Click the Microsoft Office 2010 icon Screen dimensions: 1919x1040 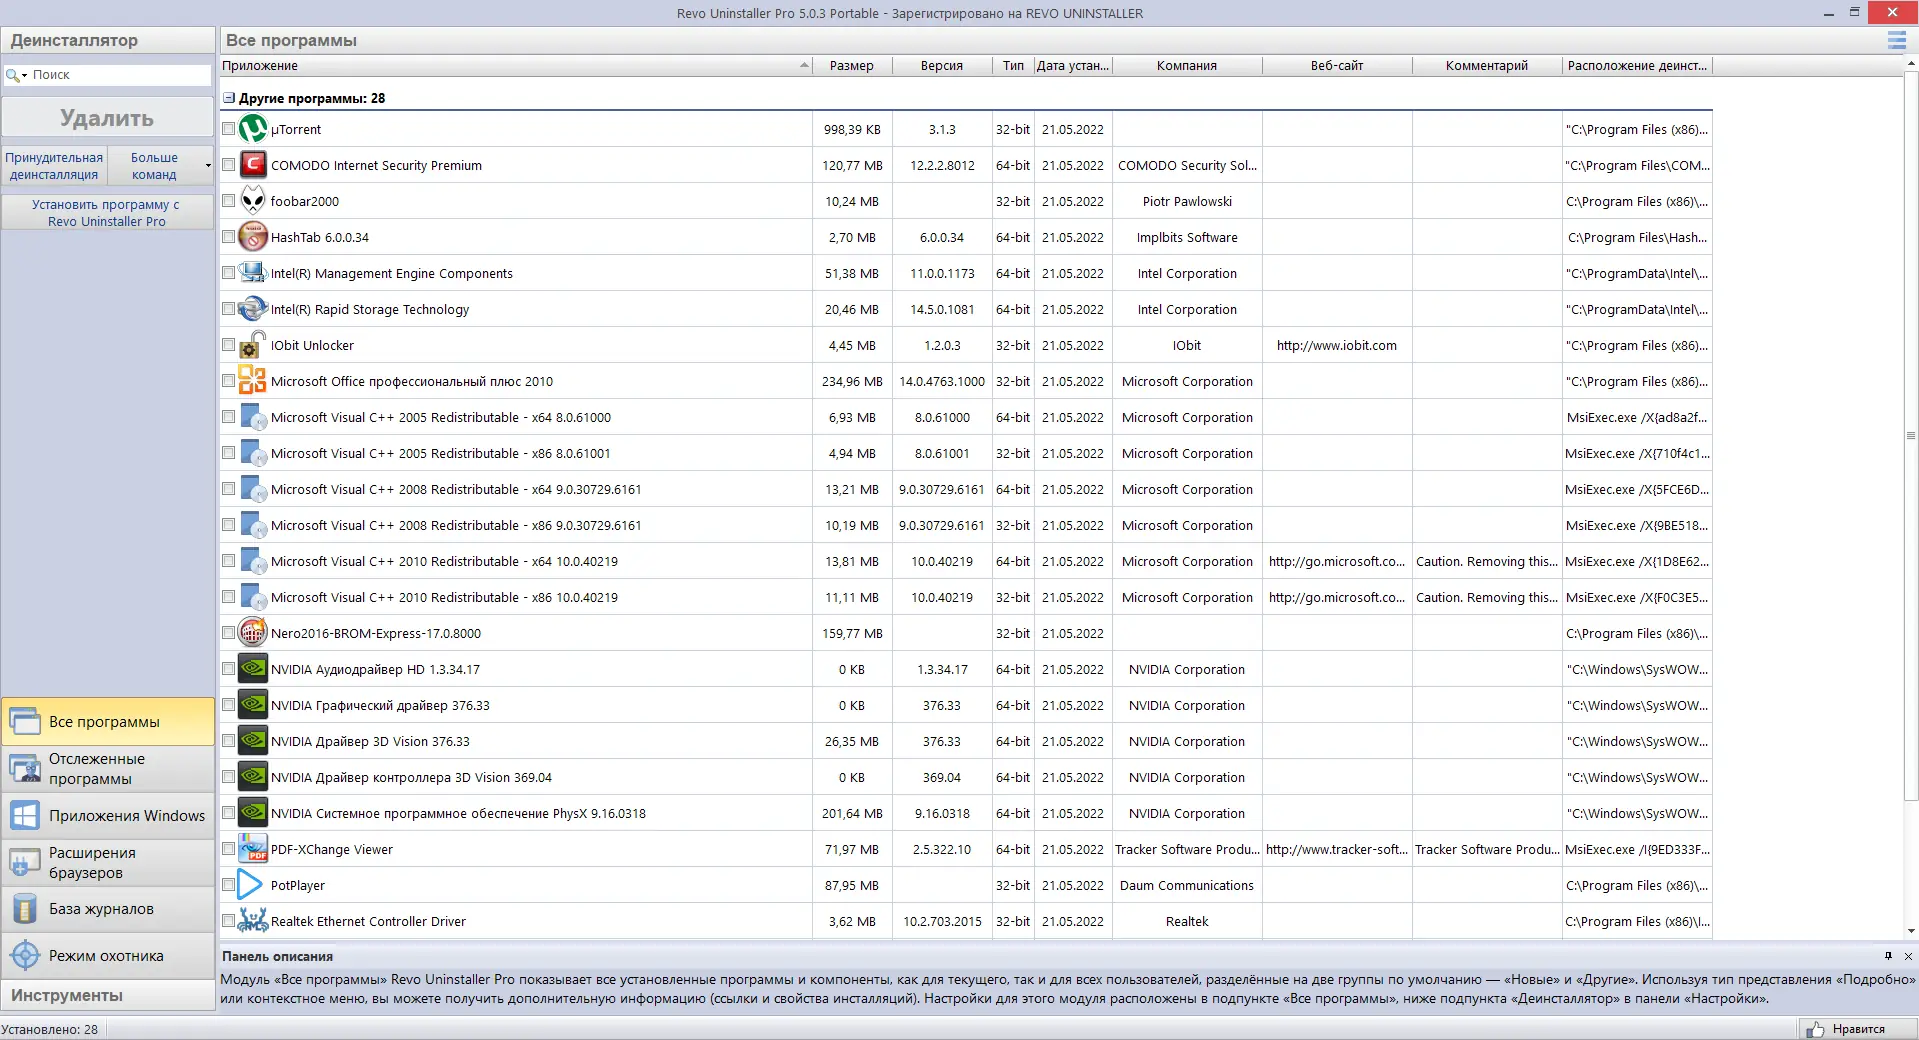(253, 381)
